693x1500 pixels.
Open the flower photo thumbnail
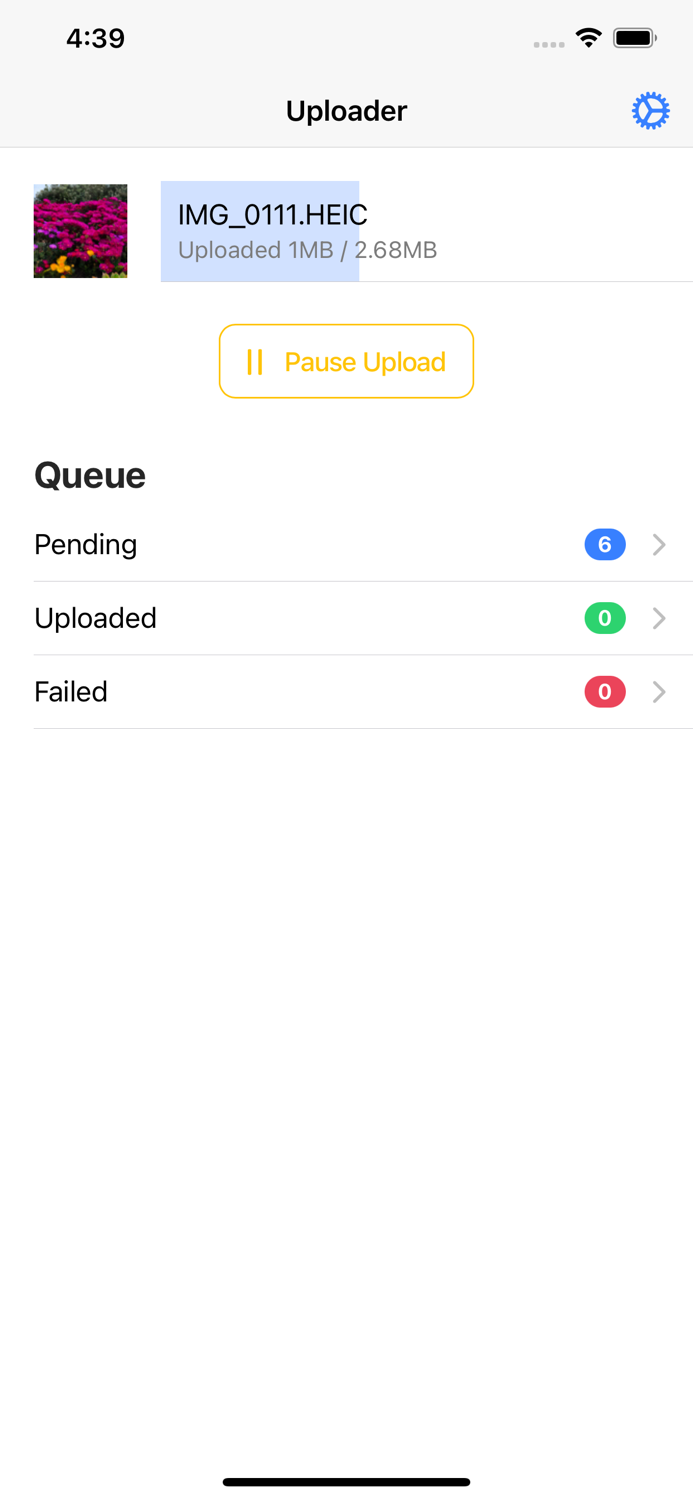pyautogui.click(x=80, y=231)
